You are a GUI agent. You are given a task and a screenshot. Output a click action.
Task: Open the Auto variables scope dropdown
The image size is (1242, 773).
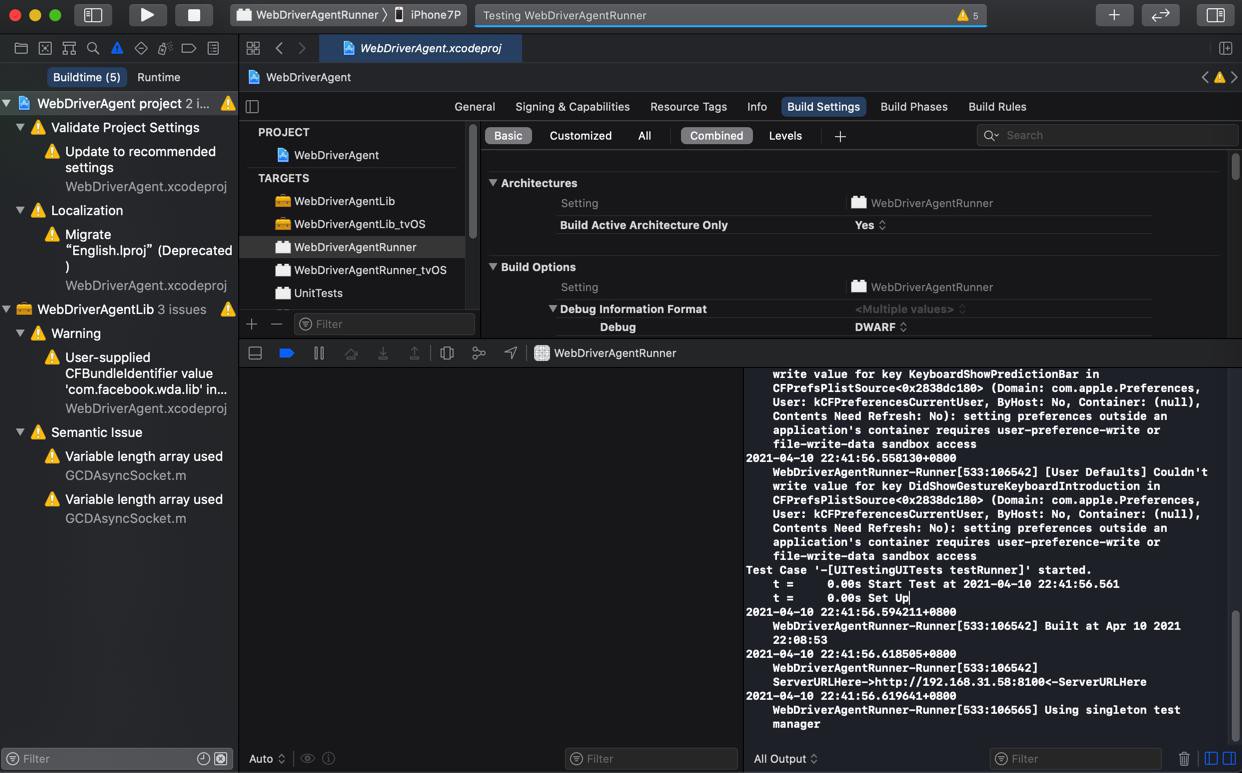point(267,759)
